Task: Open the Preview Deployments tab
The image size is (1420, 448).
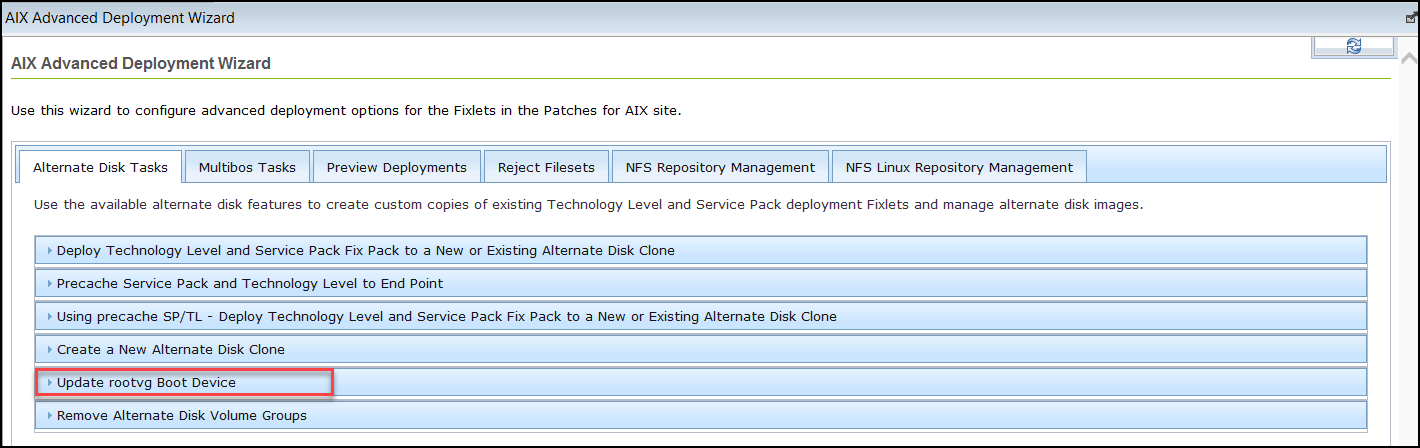Action: pos(397,167)
